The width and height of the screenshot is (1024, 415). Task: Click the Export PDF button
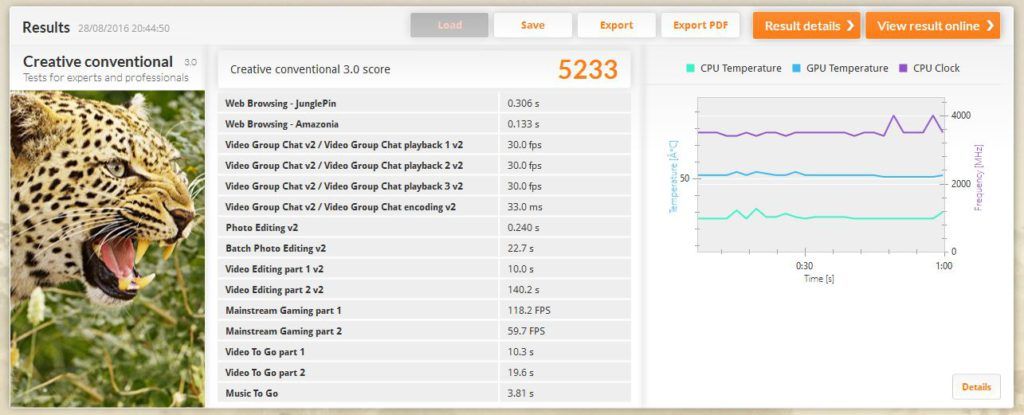click(x=700, y=25)
